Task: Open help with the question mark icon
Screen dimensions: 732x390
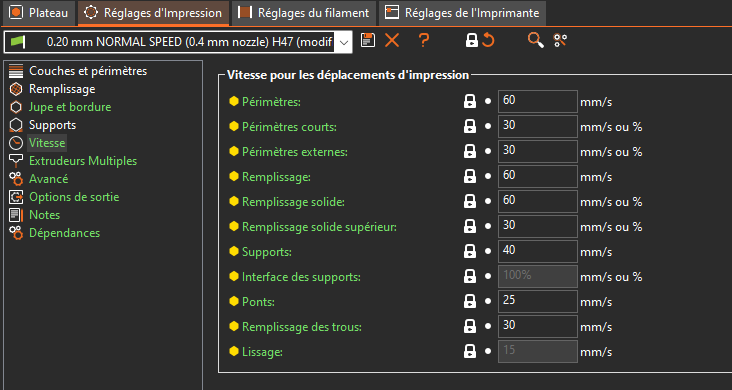Action: (423, 41)
